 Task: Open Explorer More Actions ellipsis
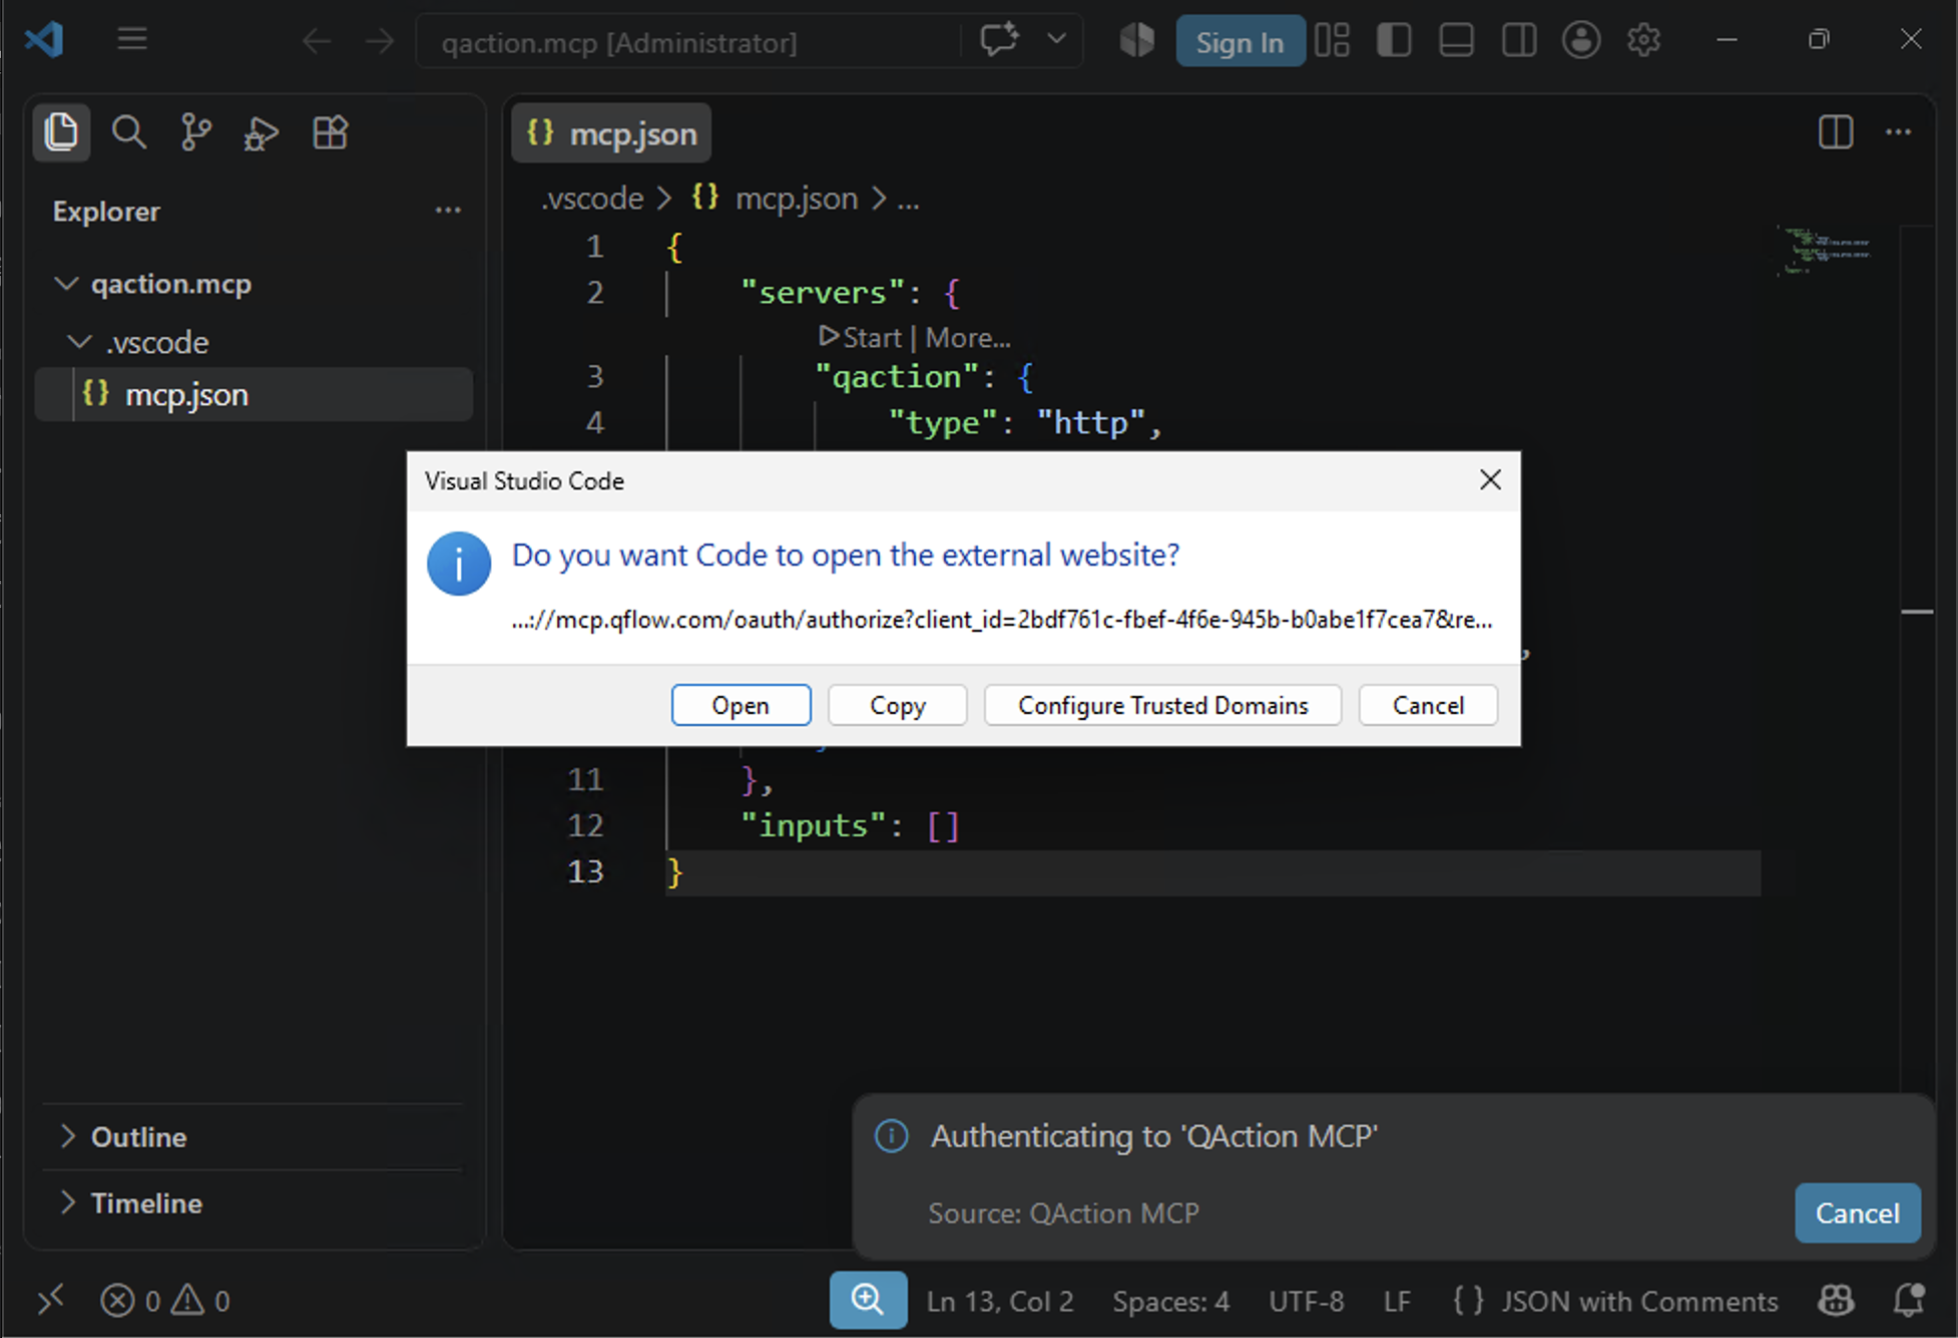point(448,210)
